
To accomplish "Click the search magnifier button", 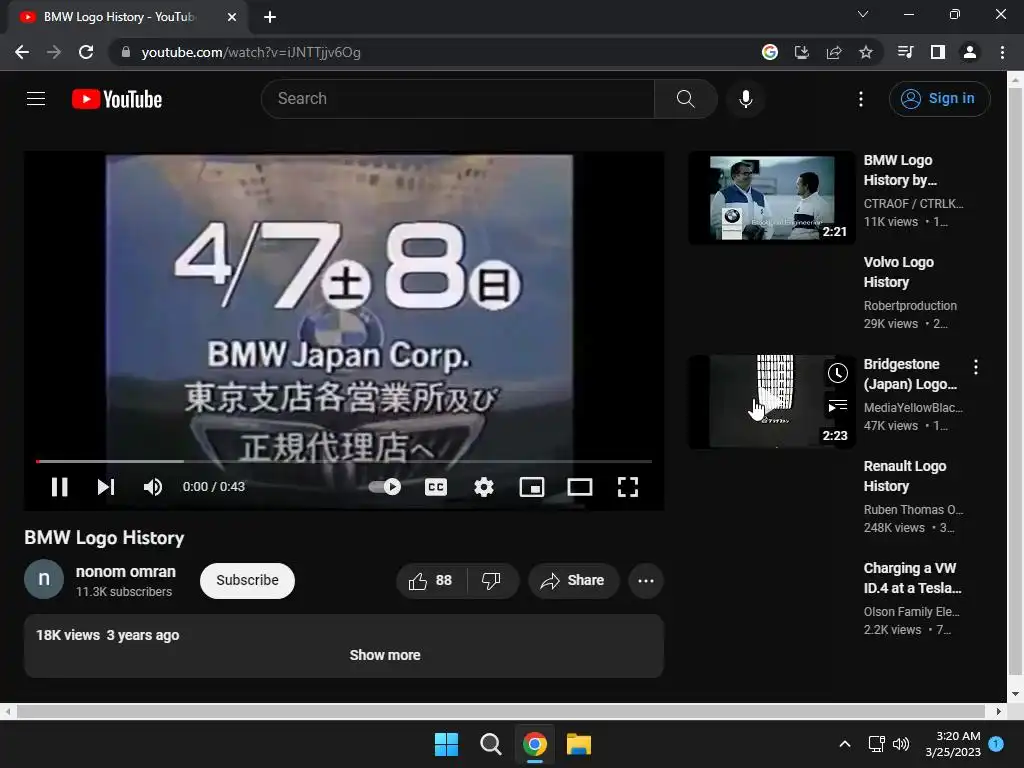I will click(686, 99).
